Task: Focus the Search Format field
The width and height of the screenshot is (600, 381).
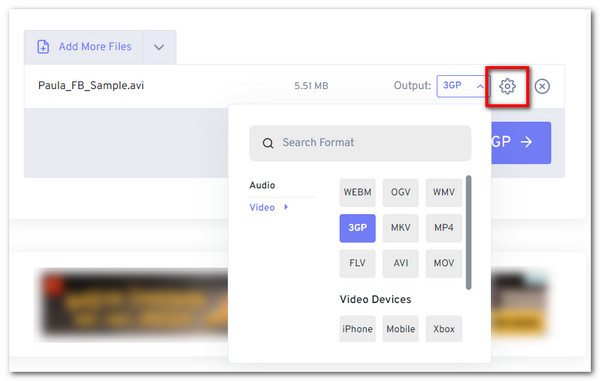Action: coord(360,143)
